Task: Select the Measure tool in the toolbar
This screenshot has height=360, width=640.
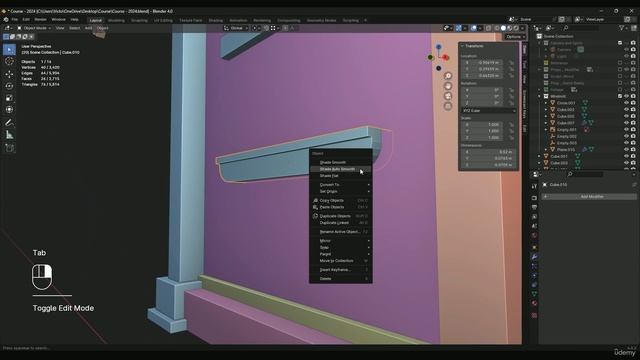Action: [9, 135]
